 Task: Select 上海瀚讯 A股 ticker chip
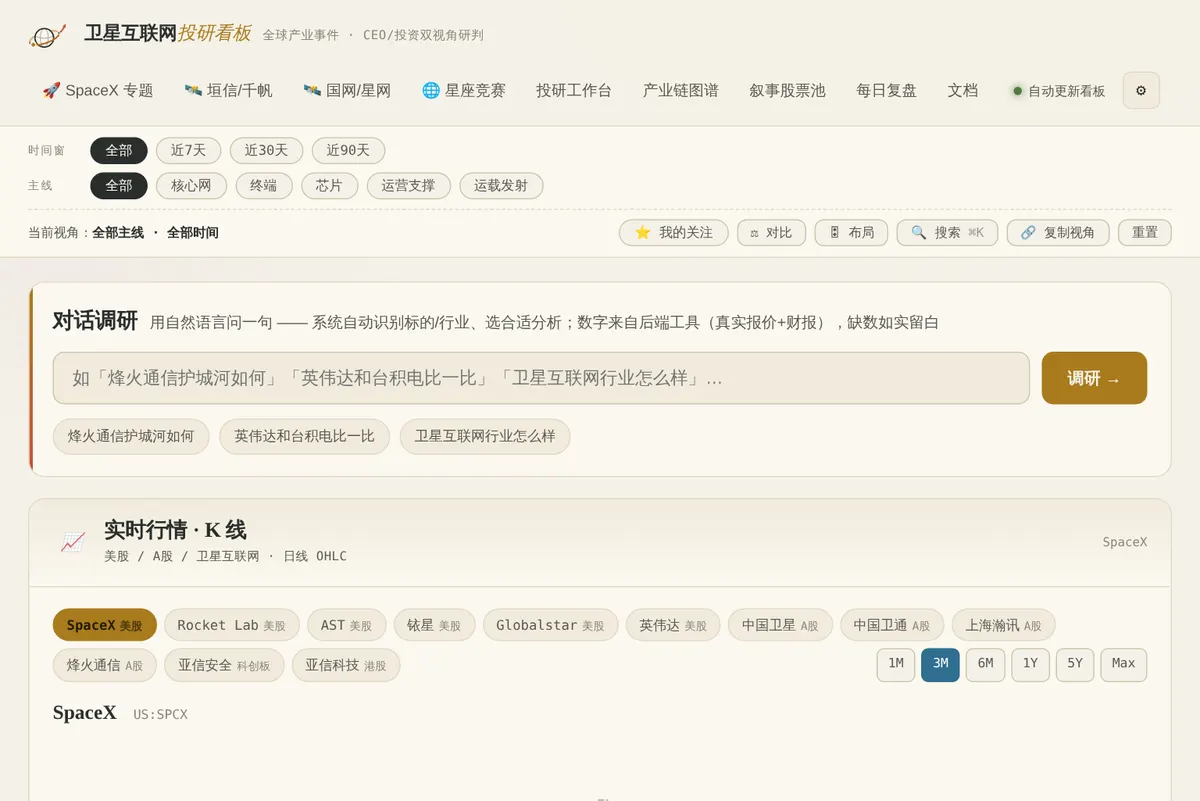coord(1003,625)
